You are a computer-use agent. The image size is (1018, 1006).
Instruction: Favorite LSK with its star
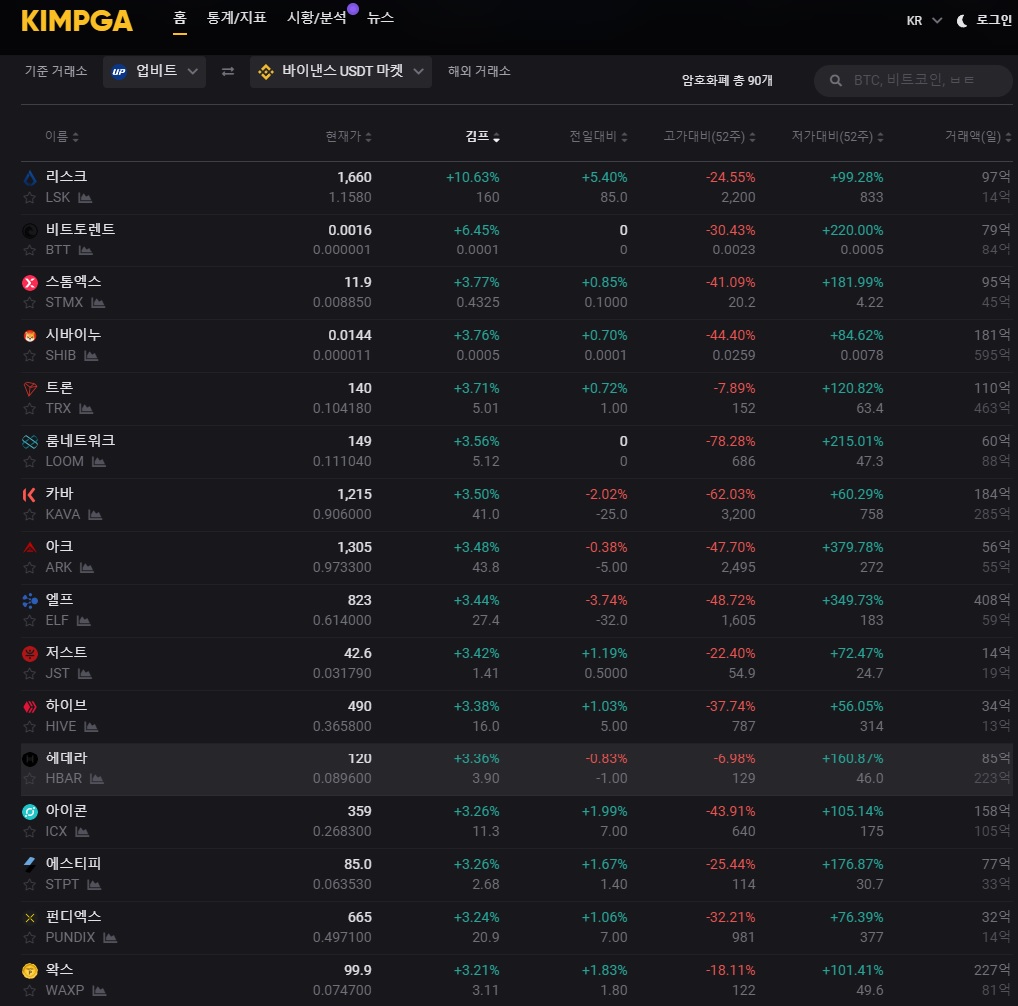pyautogui.click(x=29, y=198)
